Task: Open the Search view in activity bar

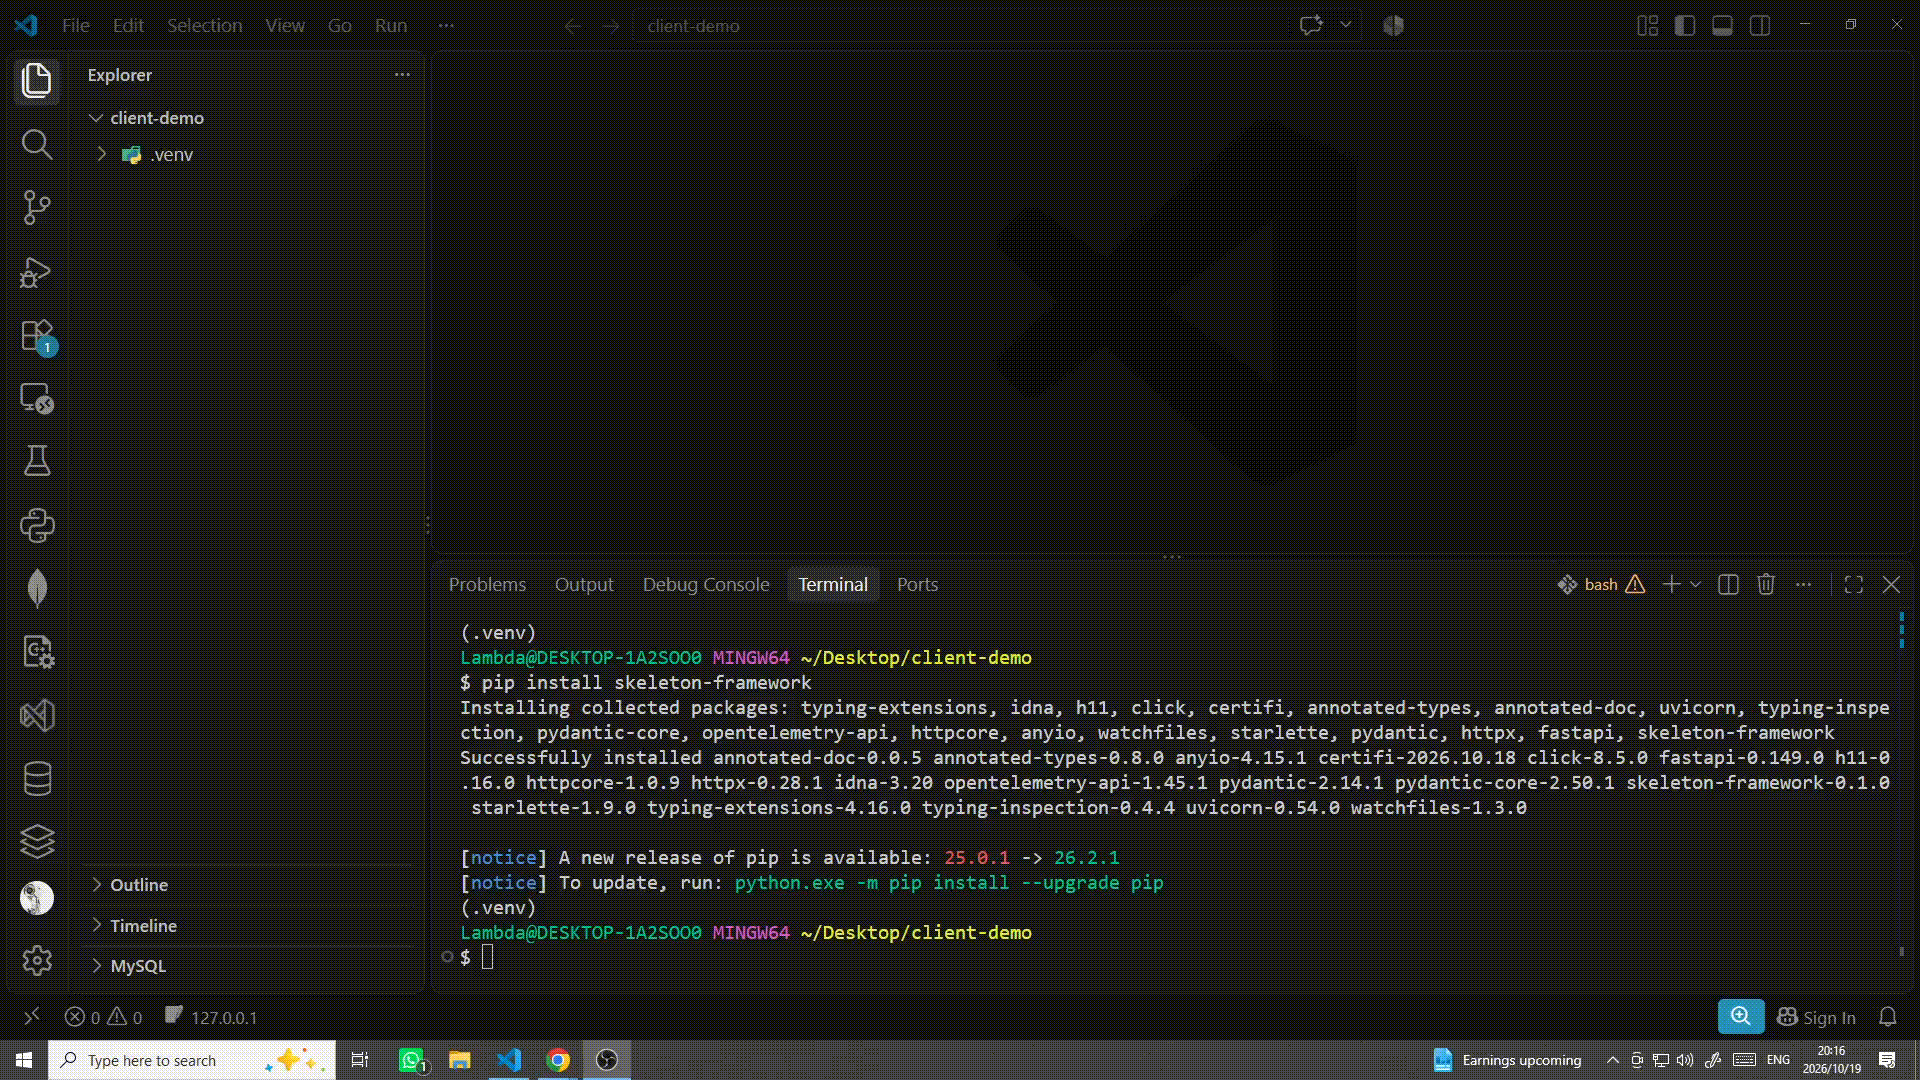Action: 37,145
